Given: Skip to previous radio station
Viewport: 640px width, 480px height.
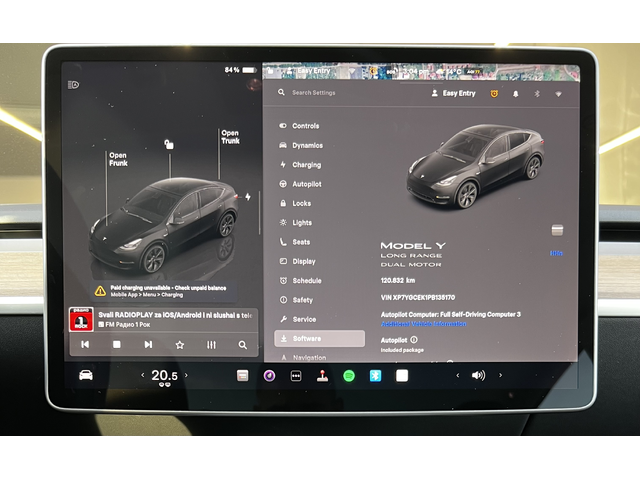Looking at the screenshot, I should tap(85, 345).
